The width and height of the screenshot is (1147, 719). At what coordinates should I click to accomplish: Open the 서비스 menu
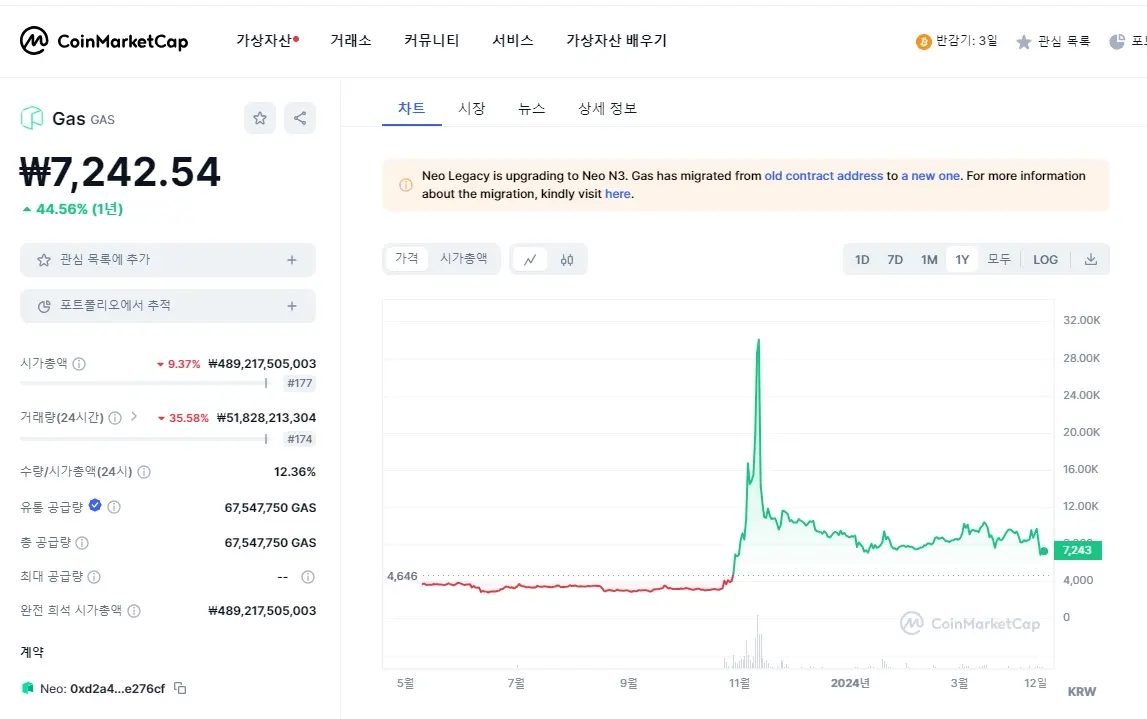(x=513, y=41)
